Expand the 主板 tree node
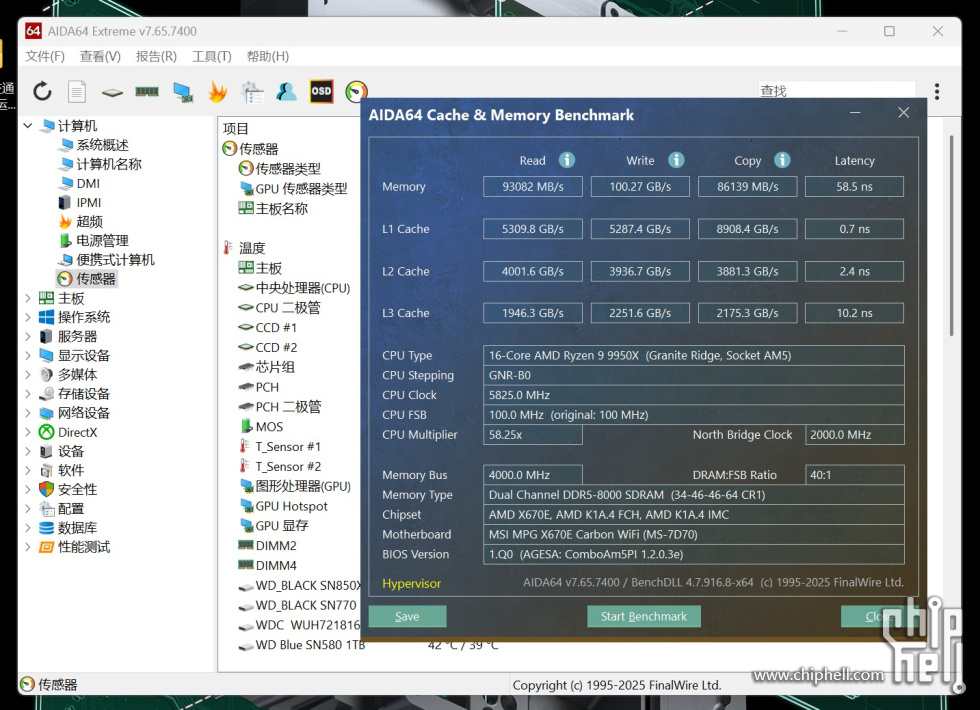Viewport: 980px width, 710px height. click(x=28, y=298)
